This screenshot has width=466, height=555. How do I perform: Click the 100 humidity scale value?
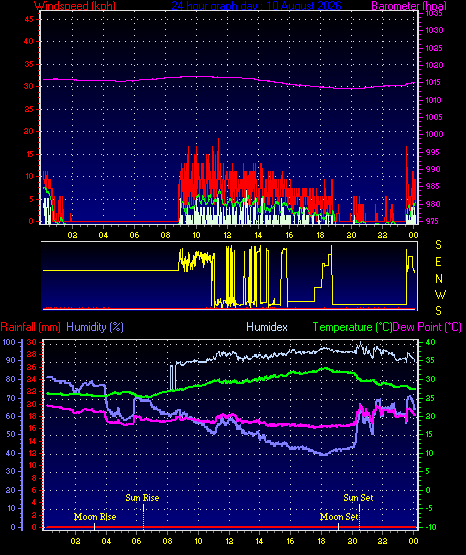pyautogui.click(x=9, y=342)
